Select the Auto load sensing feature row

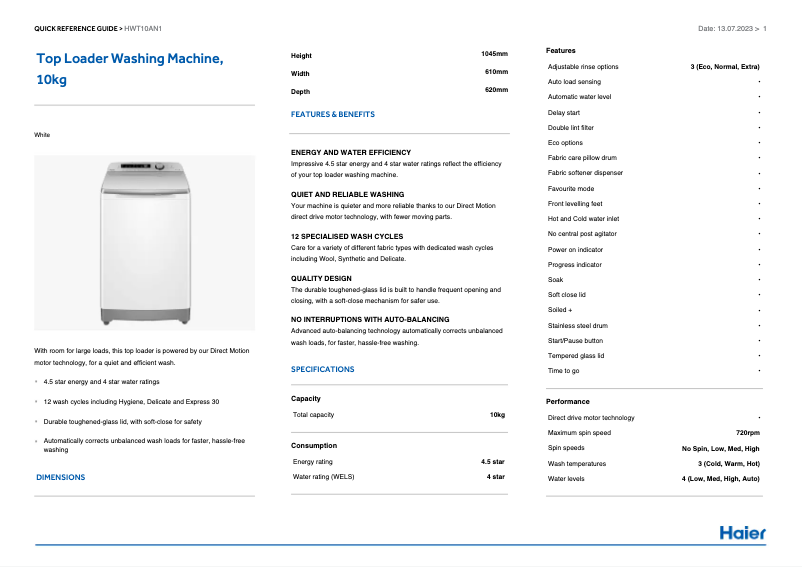pyautogui.click(x=574, y=82)
